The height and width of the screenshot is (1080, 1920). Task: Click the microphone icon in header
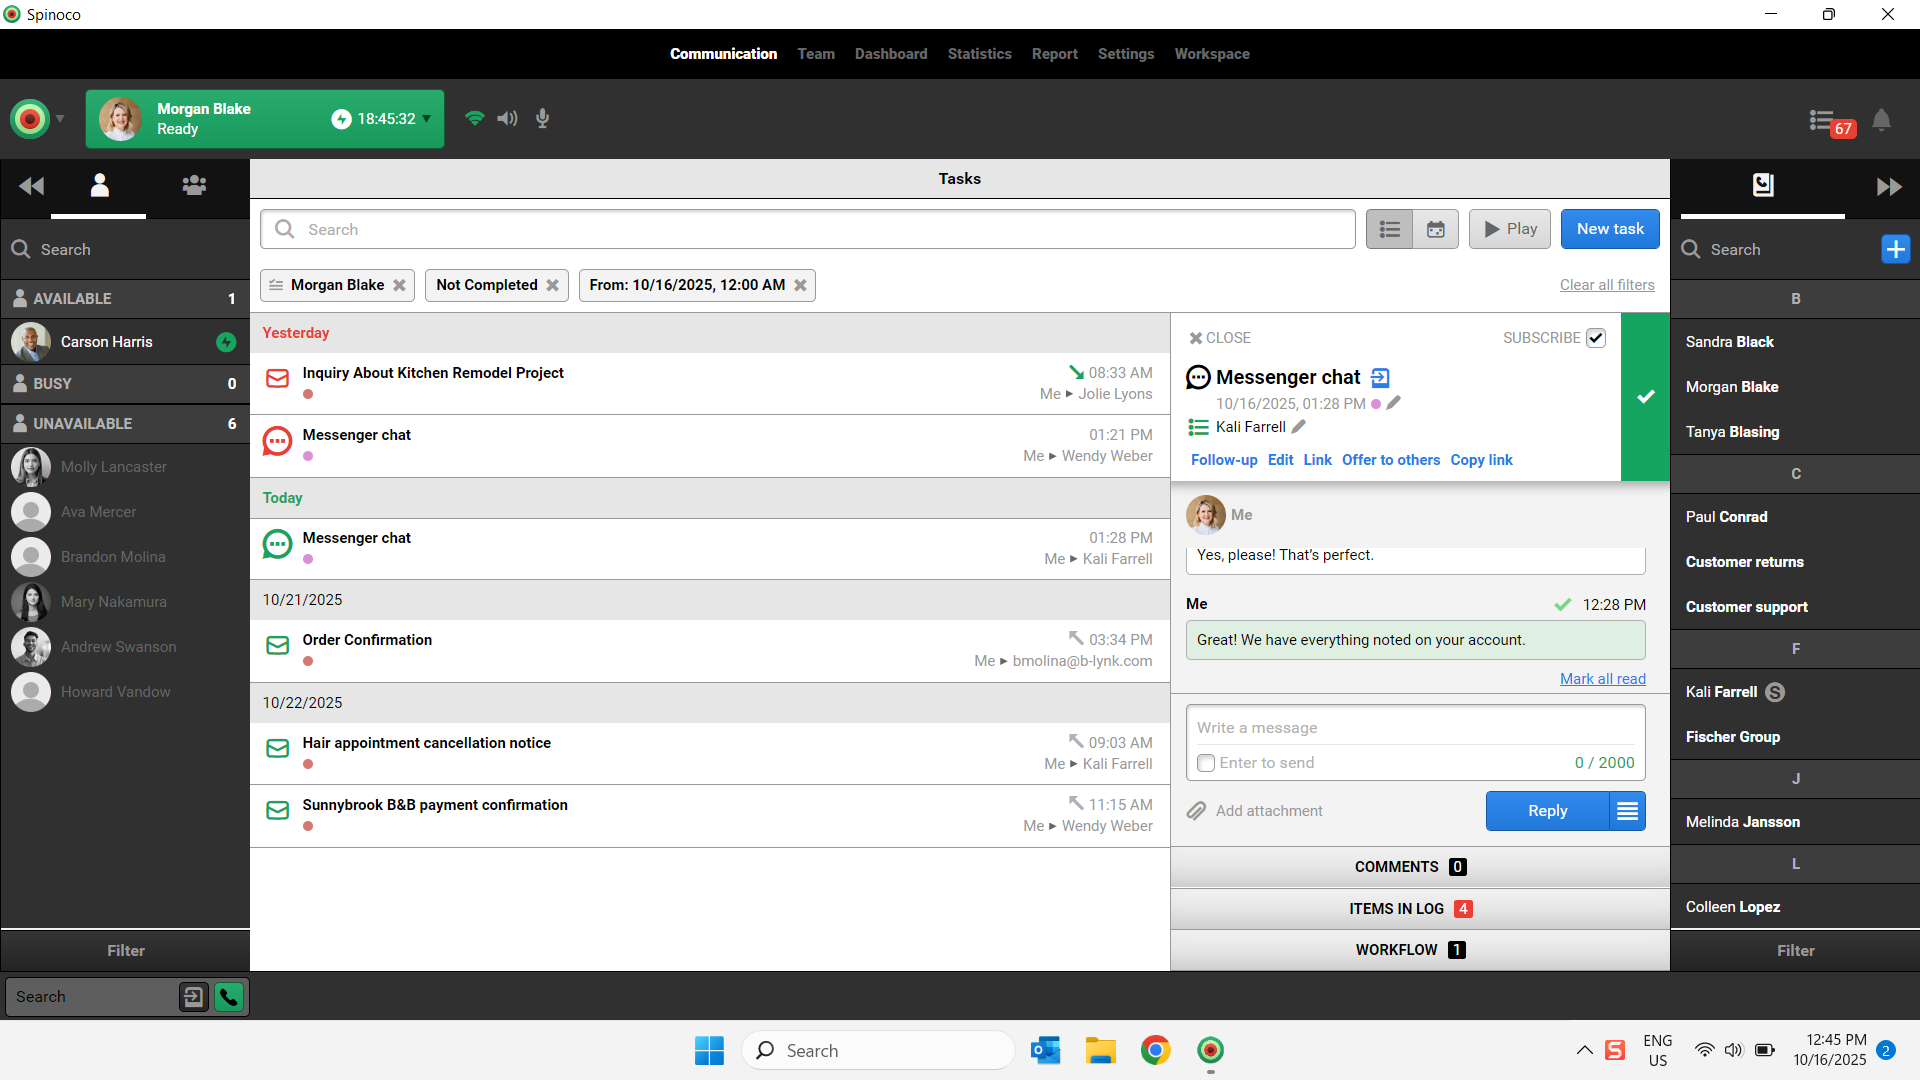pyautogui.click(x=542, y=118)
